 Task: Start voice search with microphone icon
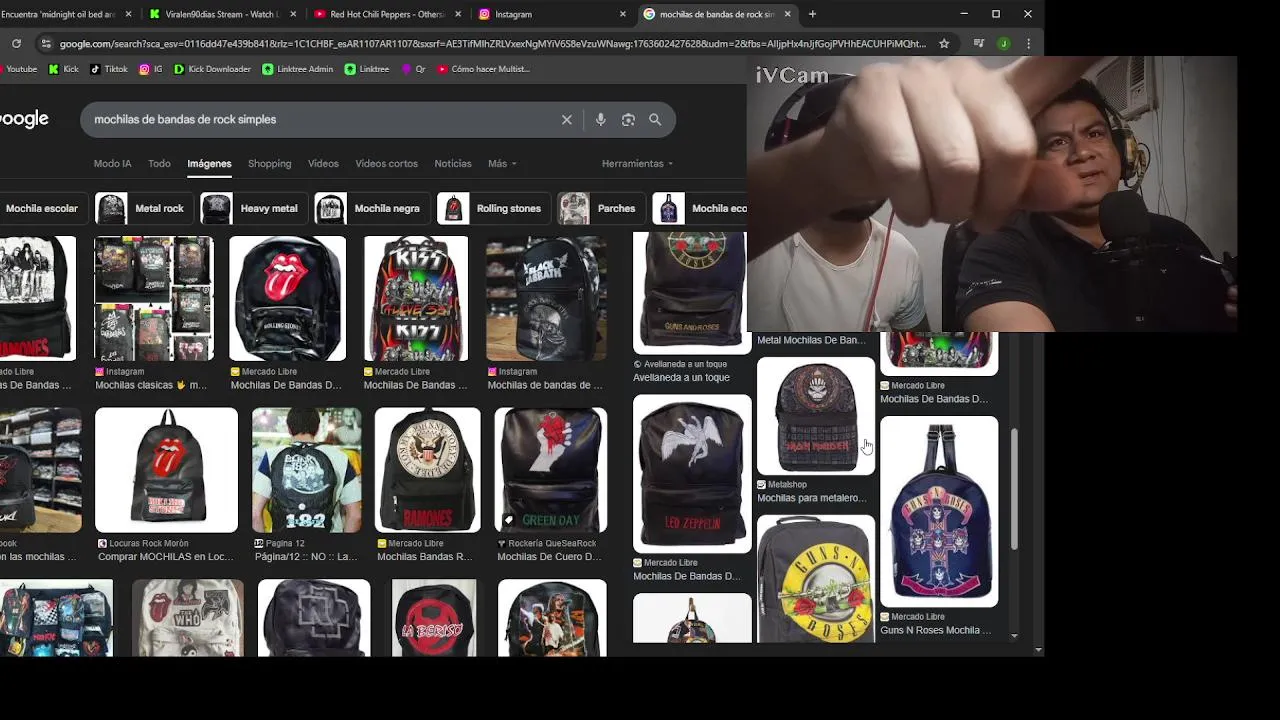click(x=600, y=119)
